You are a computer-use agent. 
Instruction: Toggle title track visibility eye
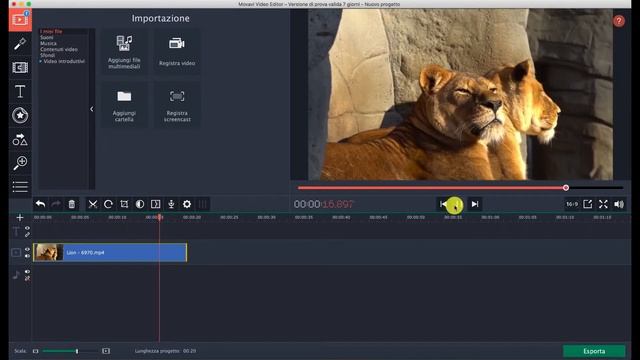click(27, 229)
